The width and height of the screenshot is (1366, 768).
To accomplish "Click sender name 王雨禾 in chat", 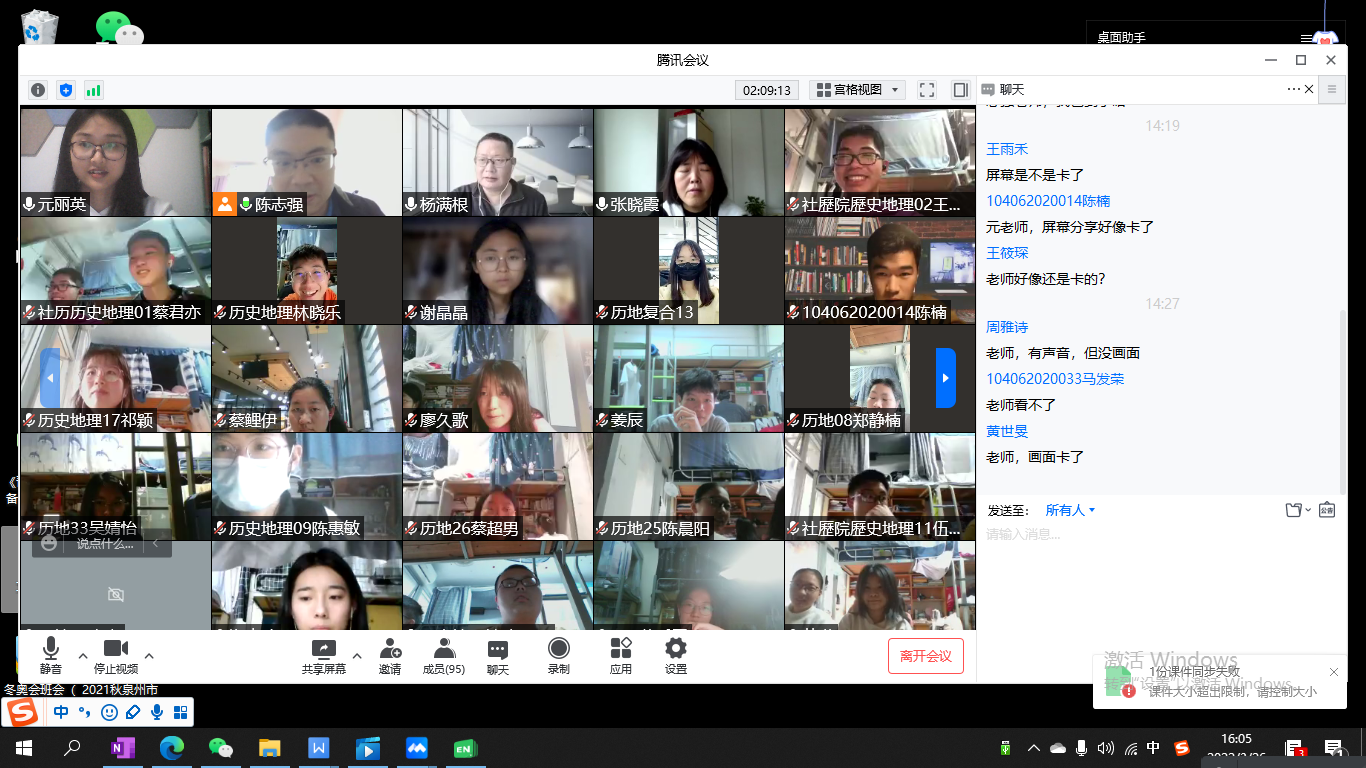I will click(x=1007, y=149).
